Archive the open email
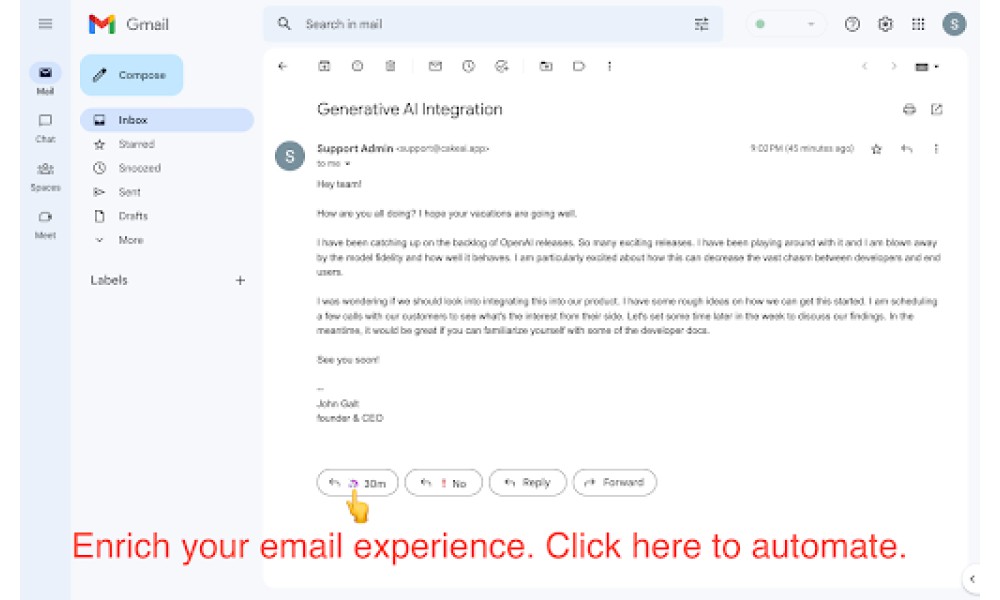Screen dimensions: 1000x600 pyautogui.click(x=324, y=66)
